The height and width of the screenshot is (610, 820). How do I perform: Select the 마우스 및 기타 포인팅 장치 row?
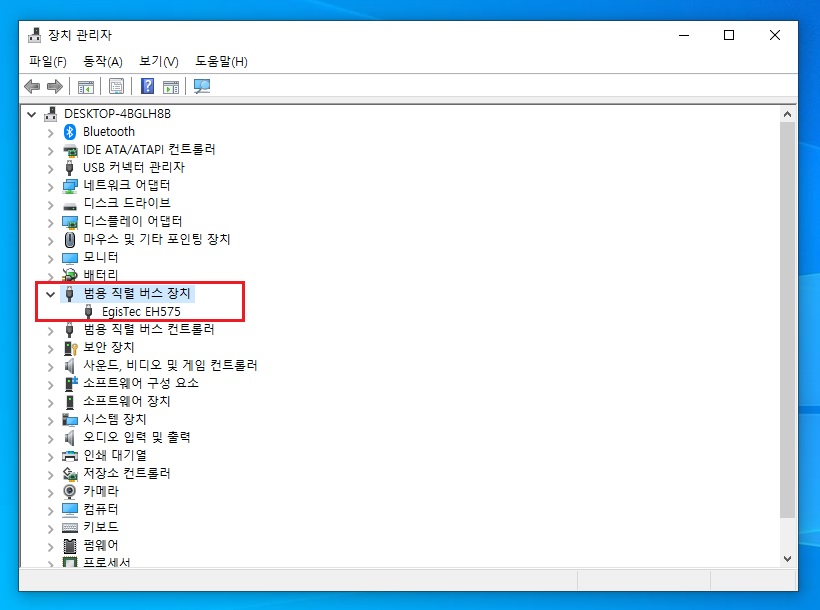pos(157,240)
